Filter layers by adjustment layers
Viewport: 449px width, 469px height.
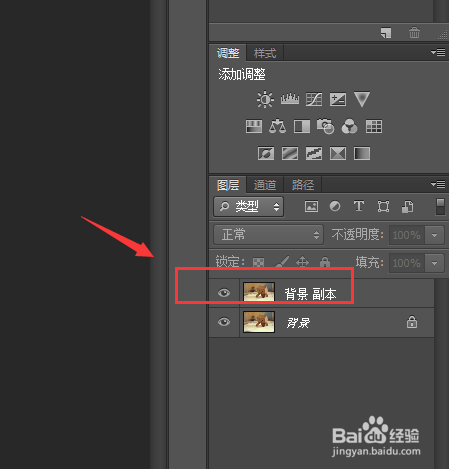[335, 206]
